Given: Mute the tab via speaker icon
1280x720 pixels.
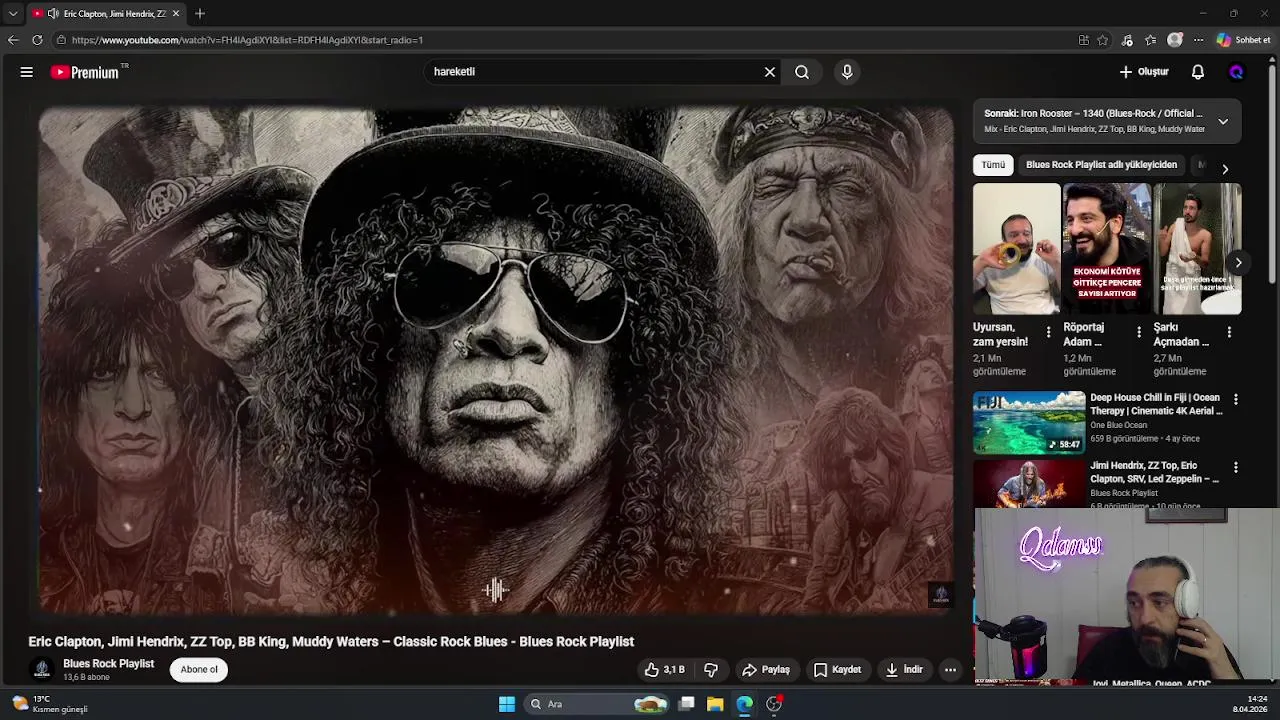Looking at the screenshot, I should 53,14.
